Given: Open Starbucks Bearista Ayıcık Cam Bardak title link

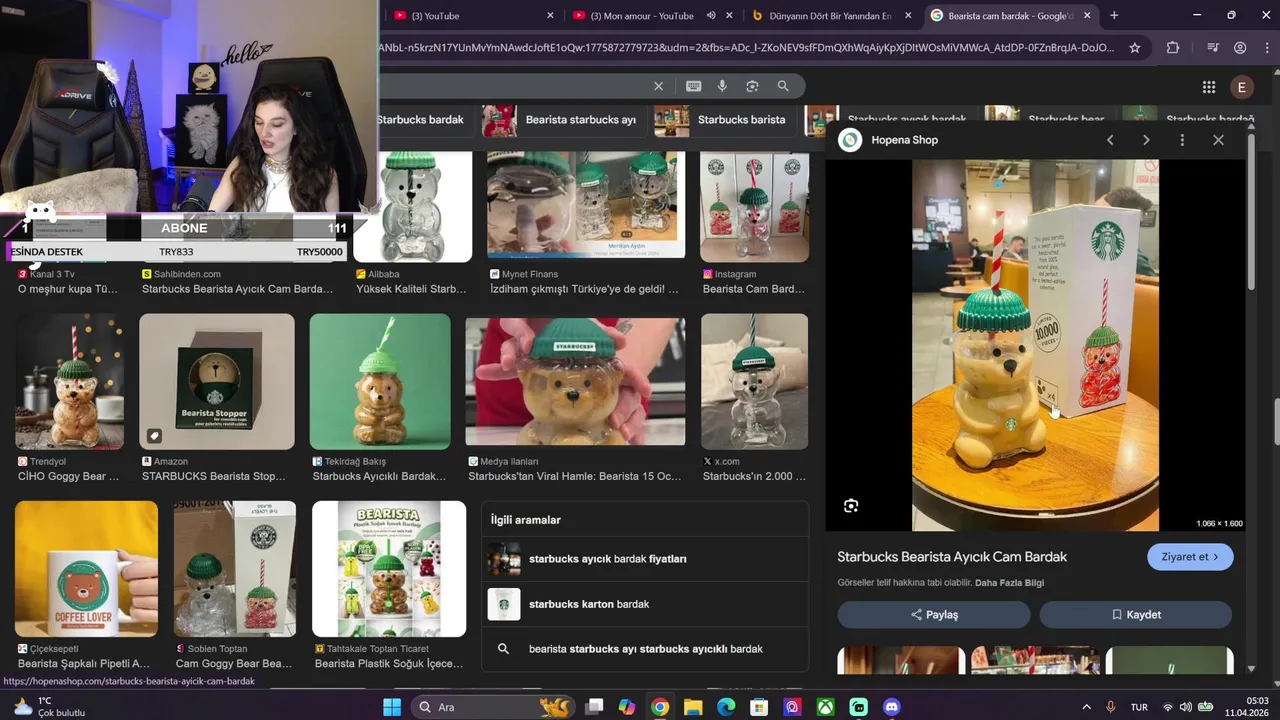Looking at the screenshot, I should (952, 557).
